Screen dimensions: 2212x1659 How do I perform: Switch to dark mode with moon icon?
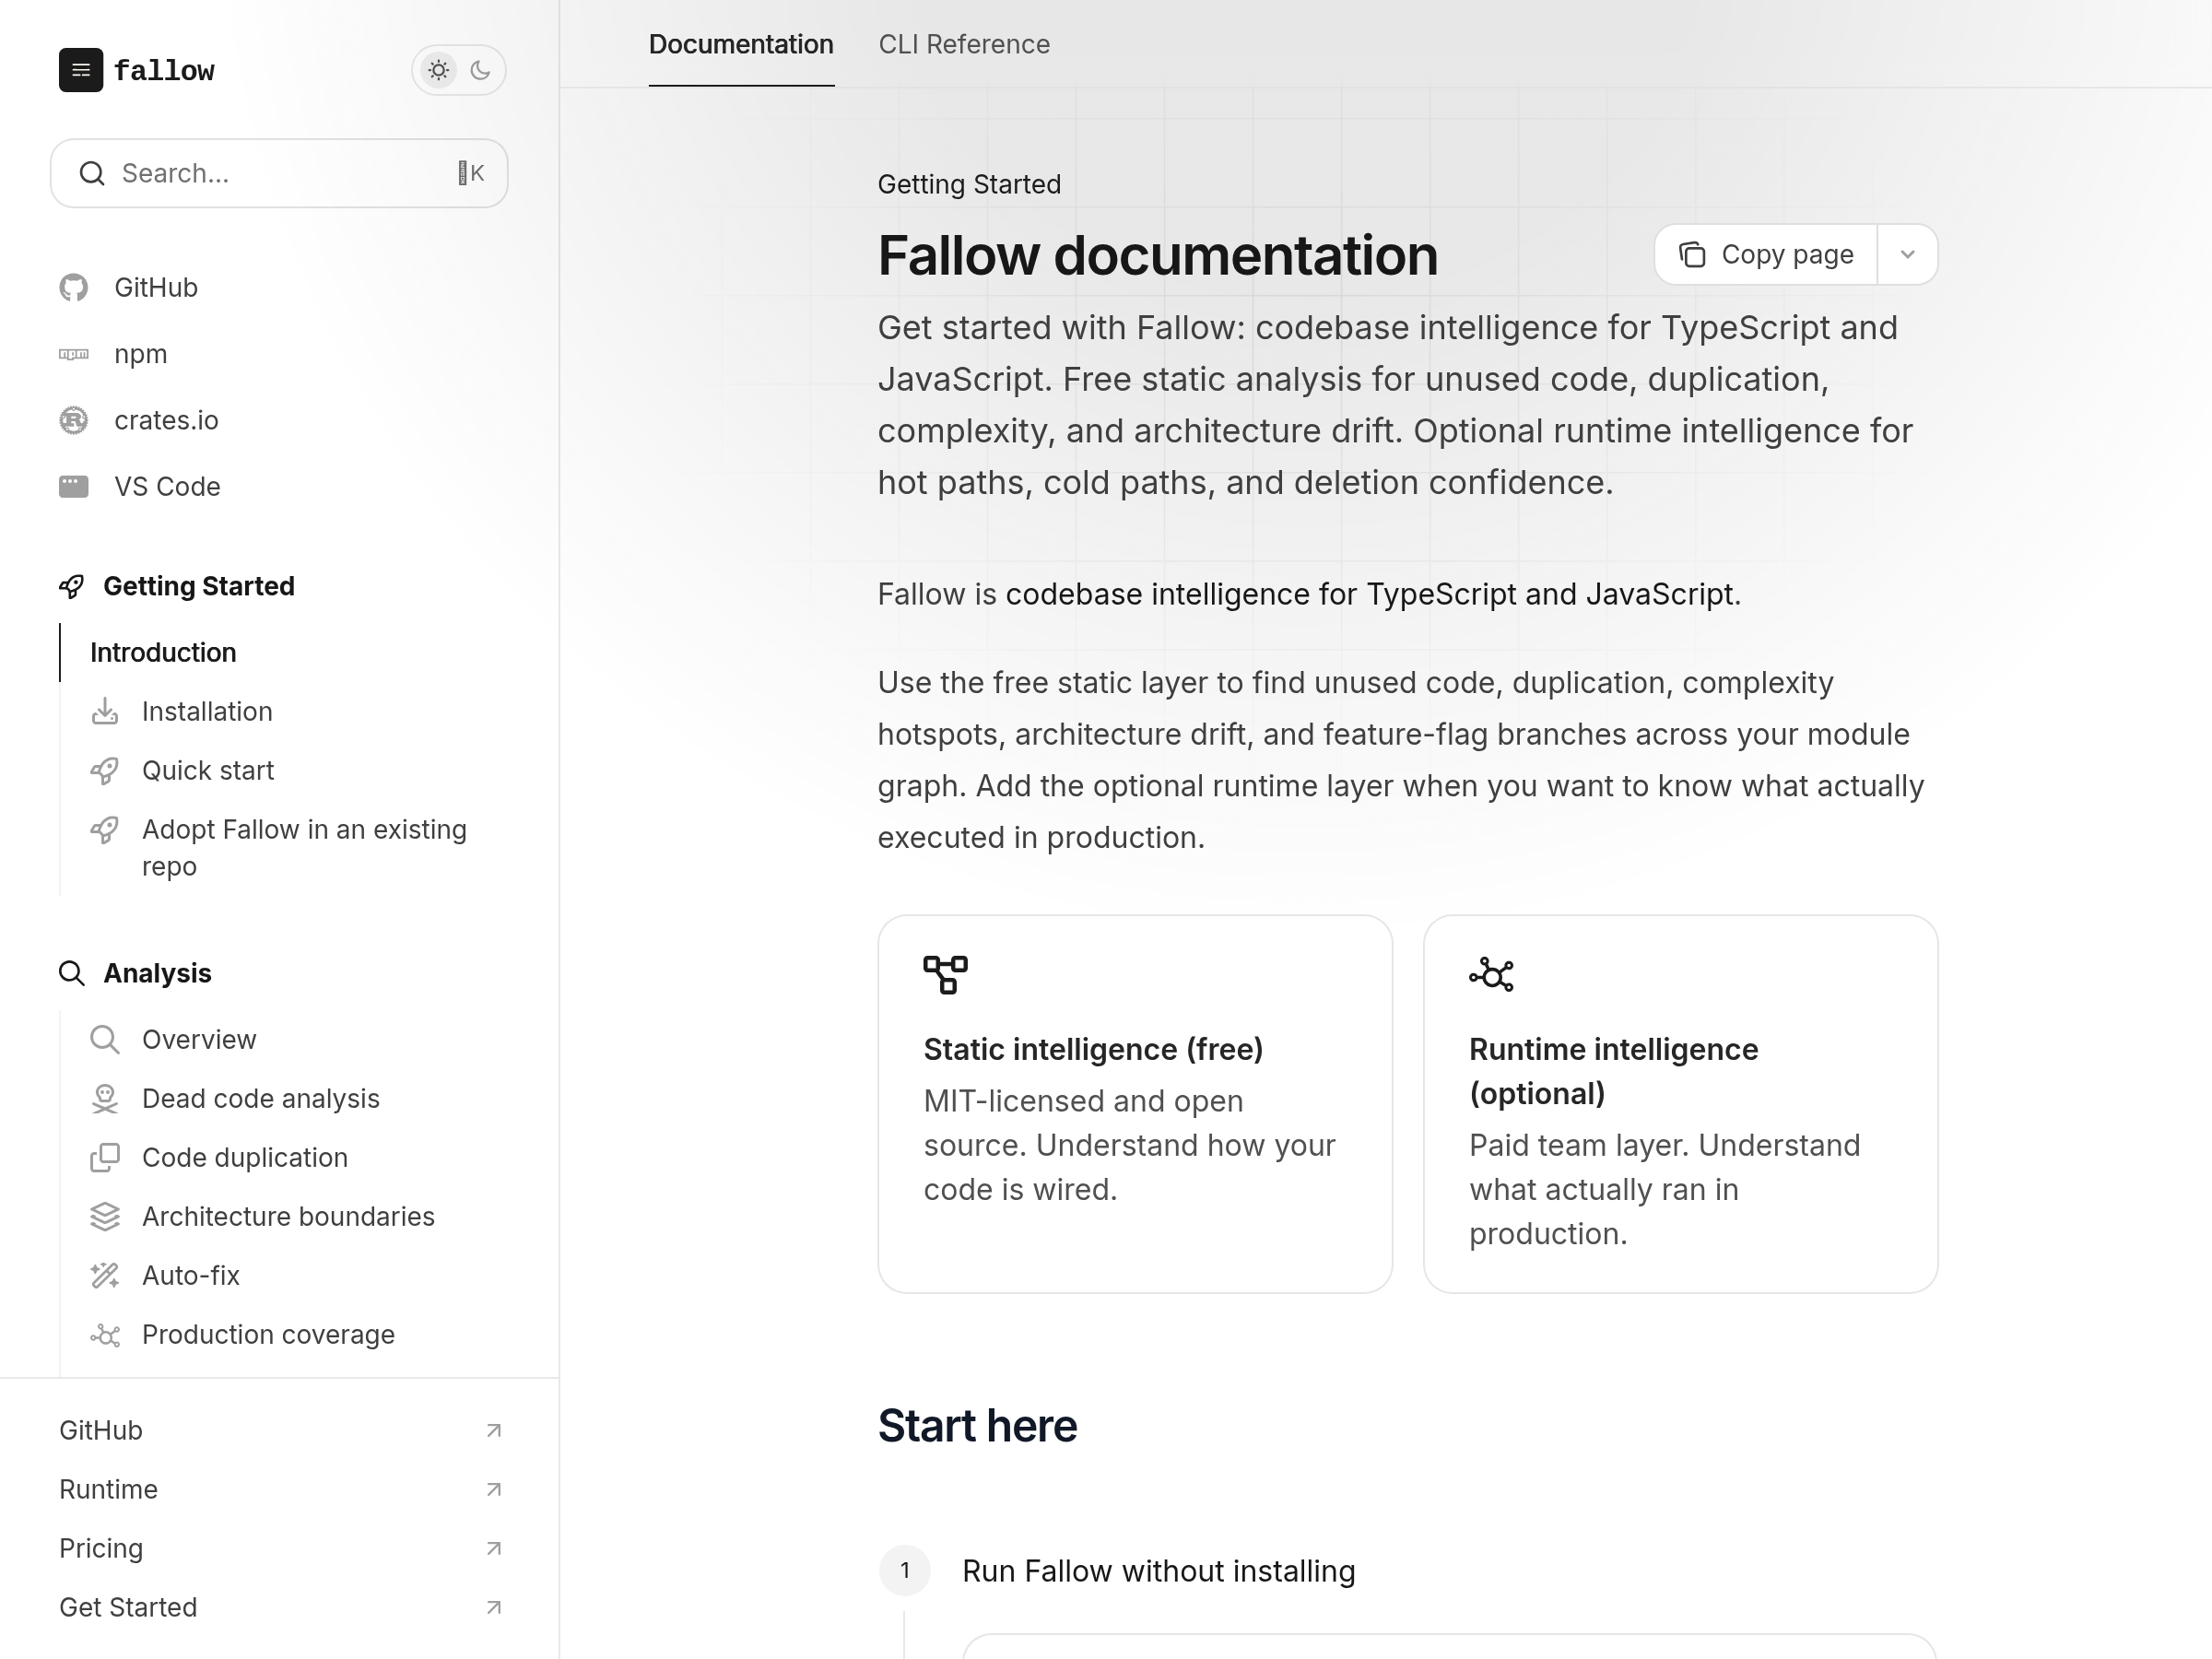[x=481, y=70]
